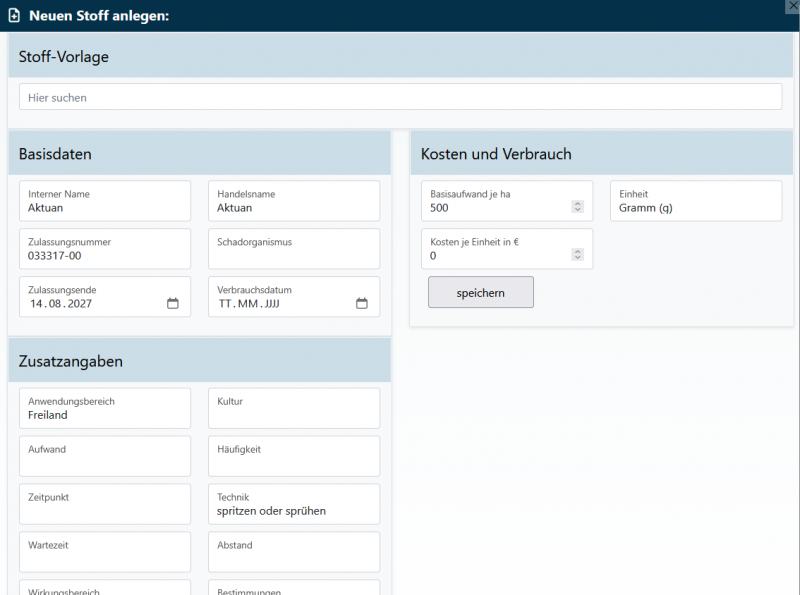Select the Abstand input field

tap(293, 553)
